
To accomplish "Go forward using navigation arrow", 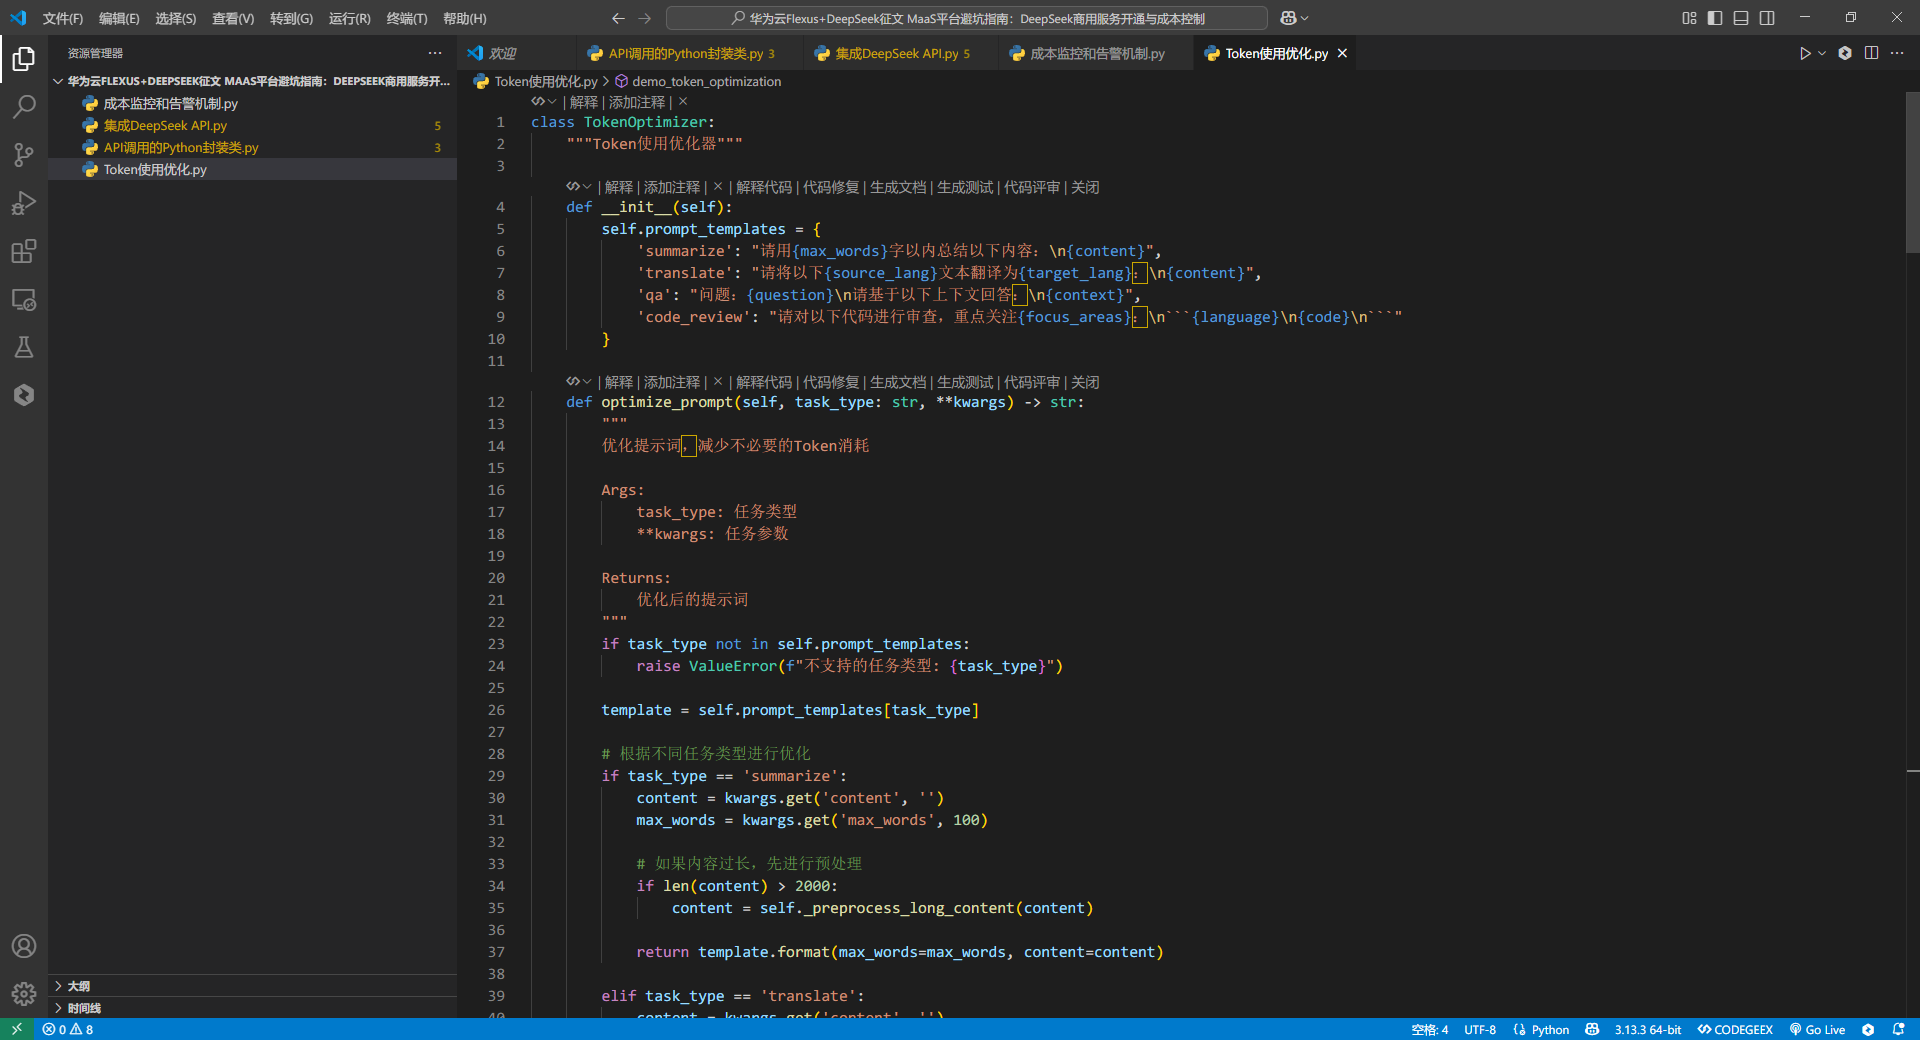I will [x=645, y=18].
